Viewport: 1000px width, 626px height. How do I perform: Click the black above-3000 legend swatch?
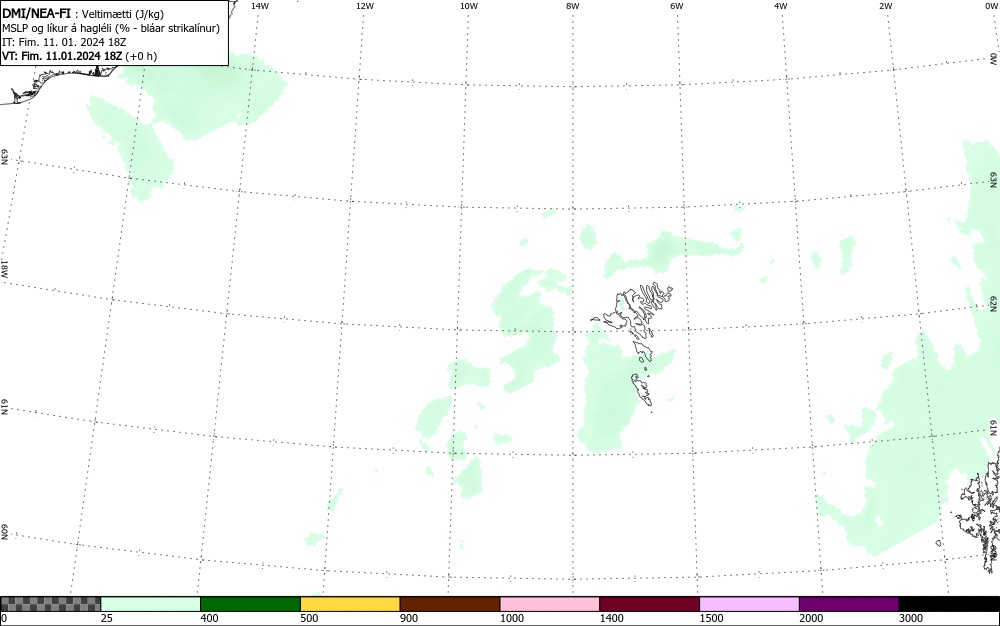[x=949, y=604]
